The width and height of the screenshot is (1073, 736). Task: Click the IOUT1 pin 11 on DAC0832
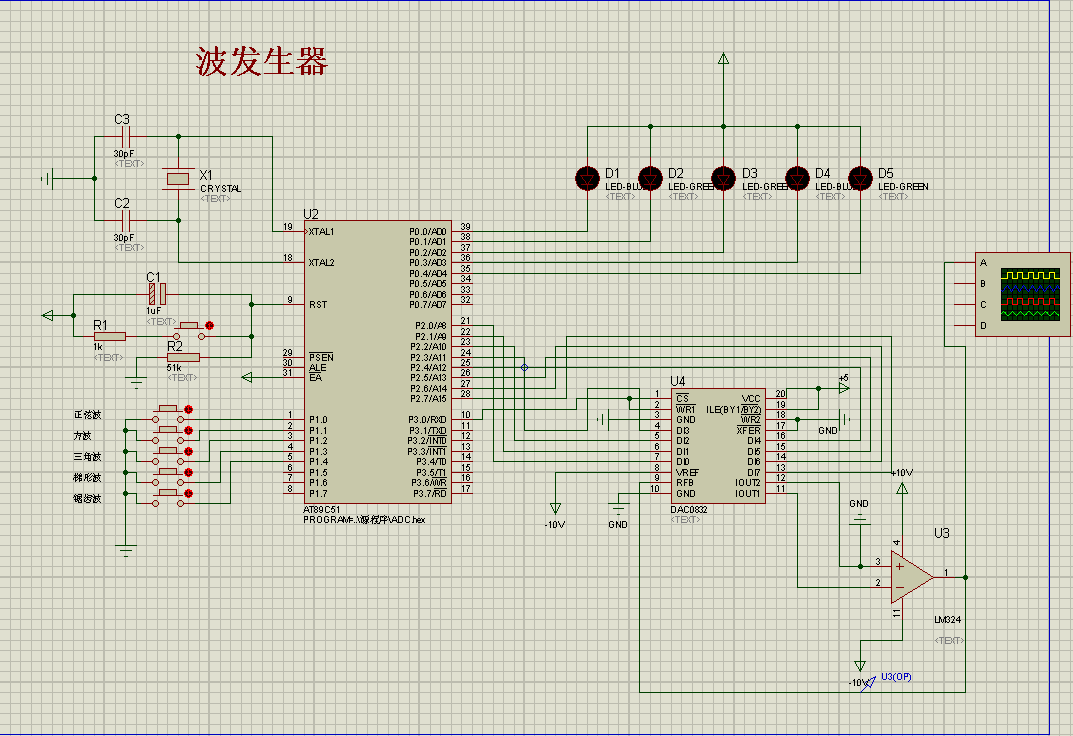(x=776, y=493)
